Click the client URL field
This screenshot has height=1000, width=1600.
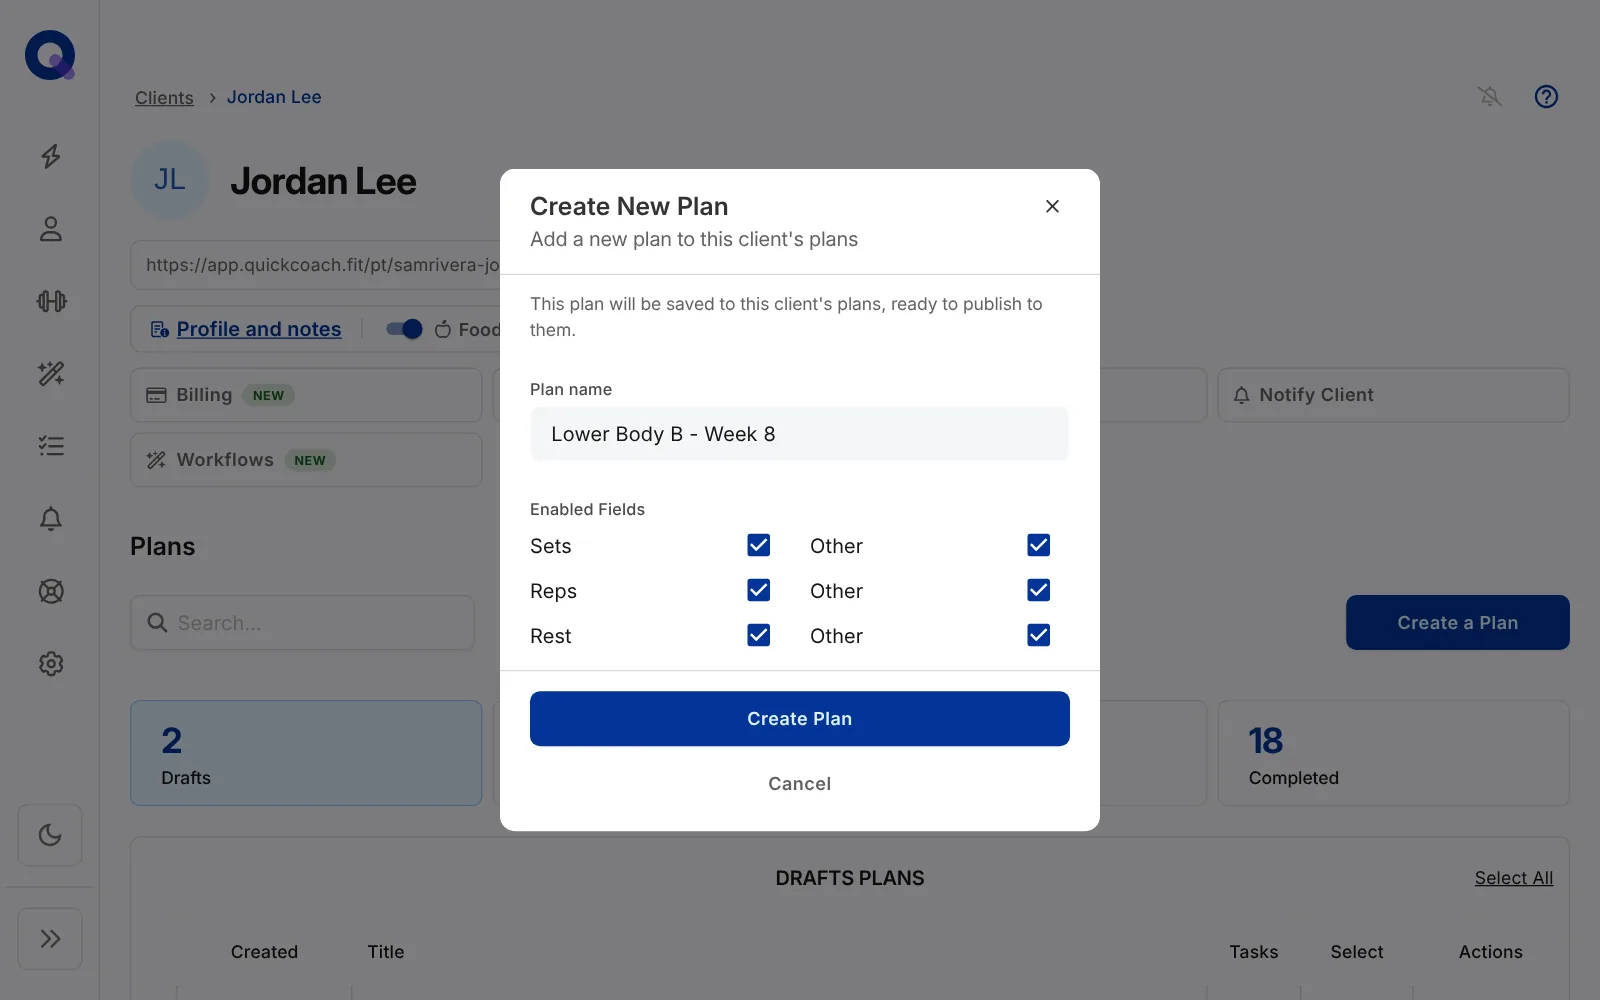point(316,265)
